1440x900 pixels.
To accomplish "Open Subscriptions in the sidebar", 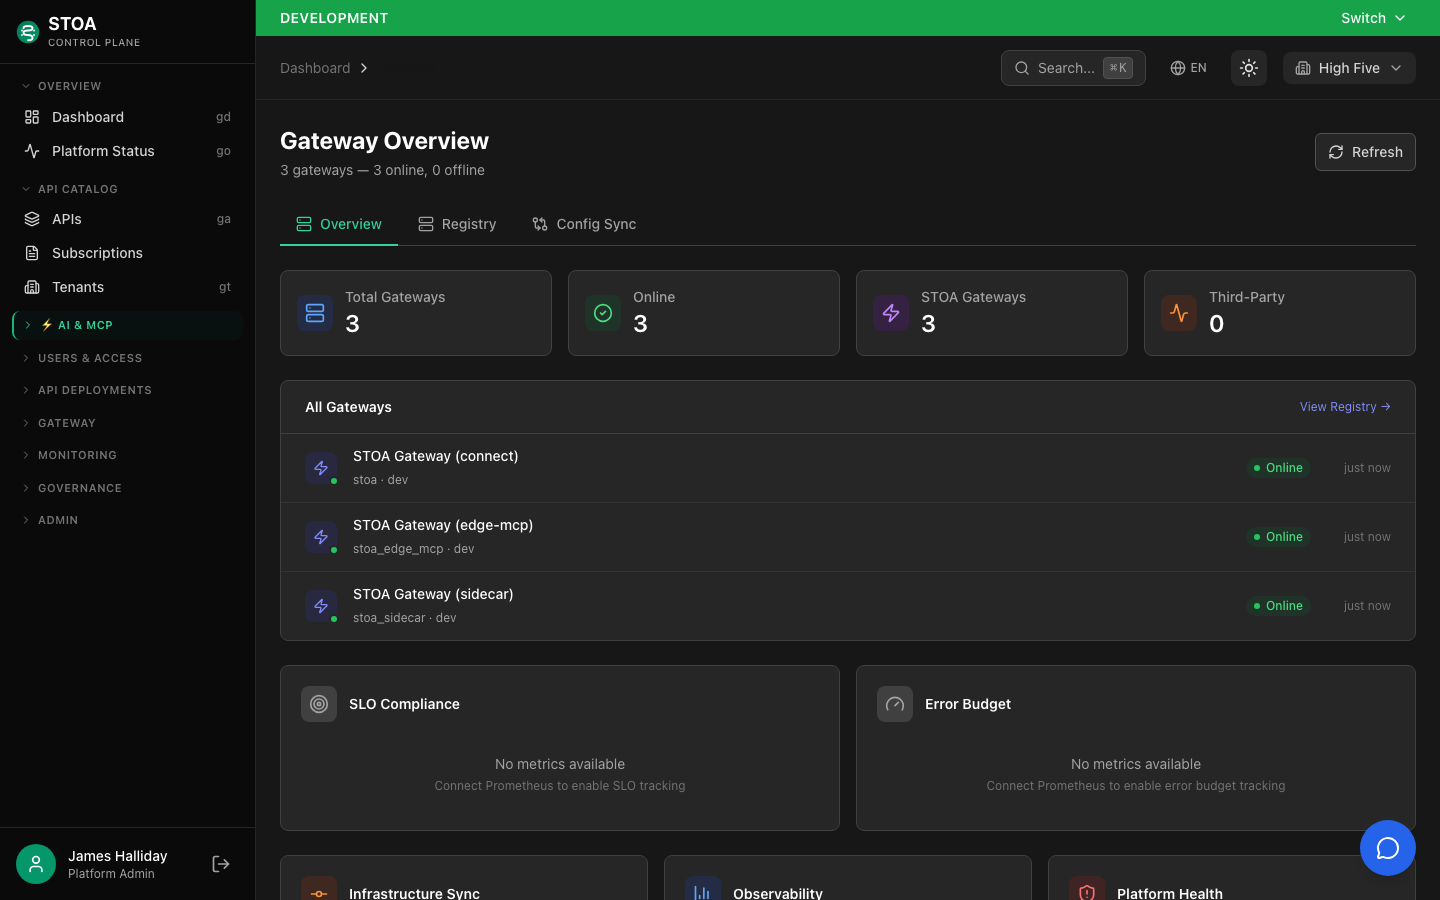I will tap(127, 253).
